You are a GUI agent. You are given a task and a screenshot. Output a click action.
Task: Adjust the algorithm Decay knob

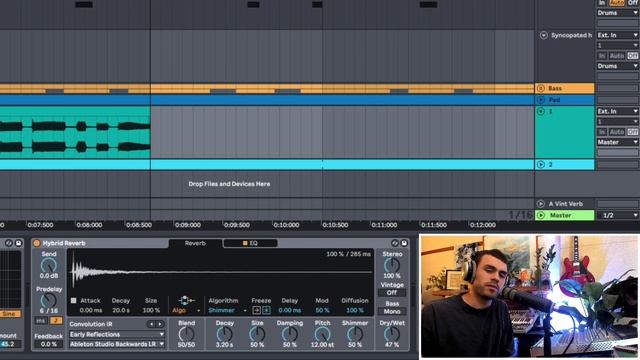pyautogui.click(x=224, y=334)
